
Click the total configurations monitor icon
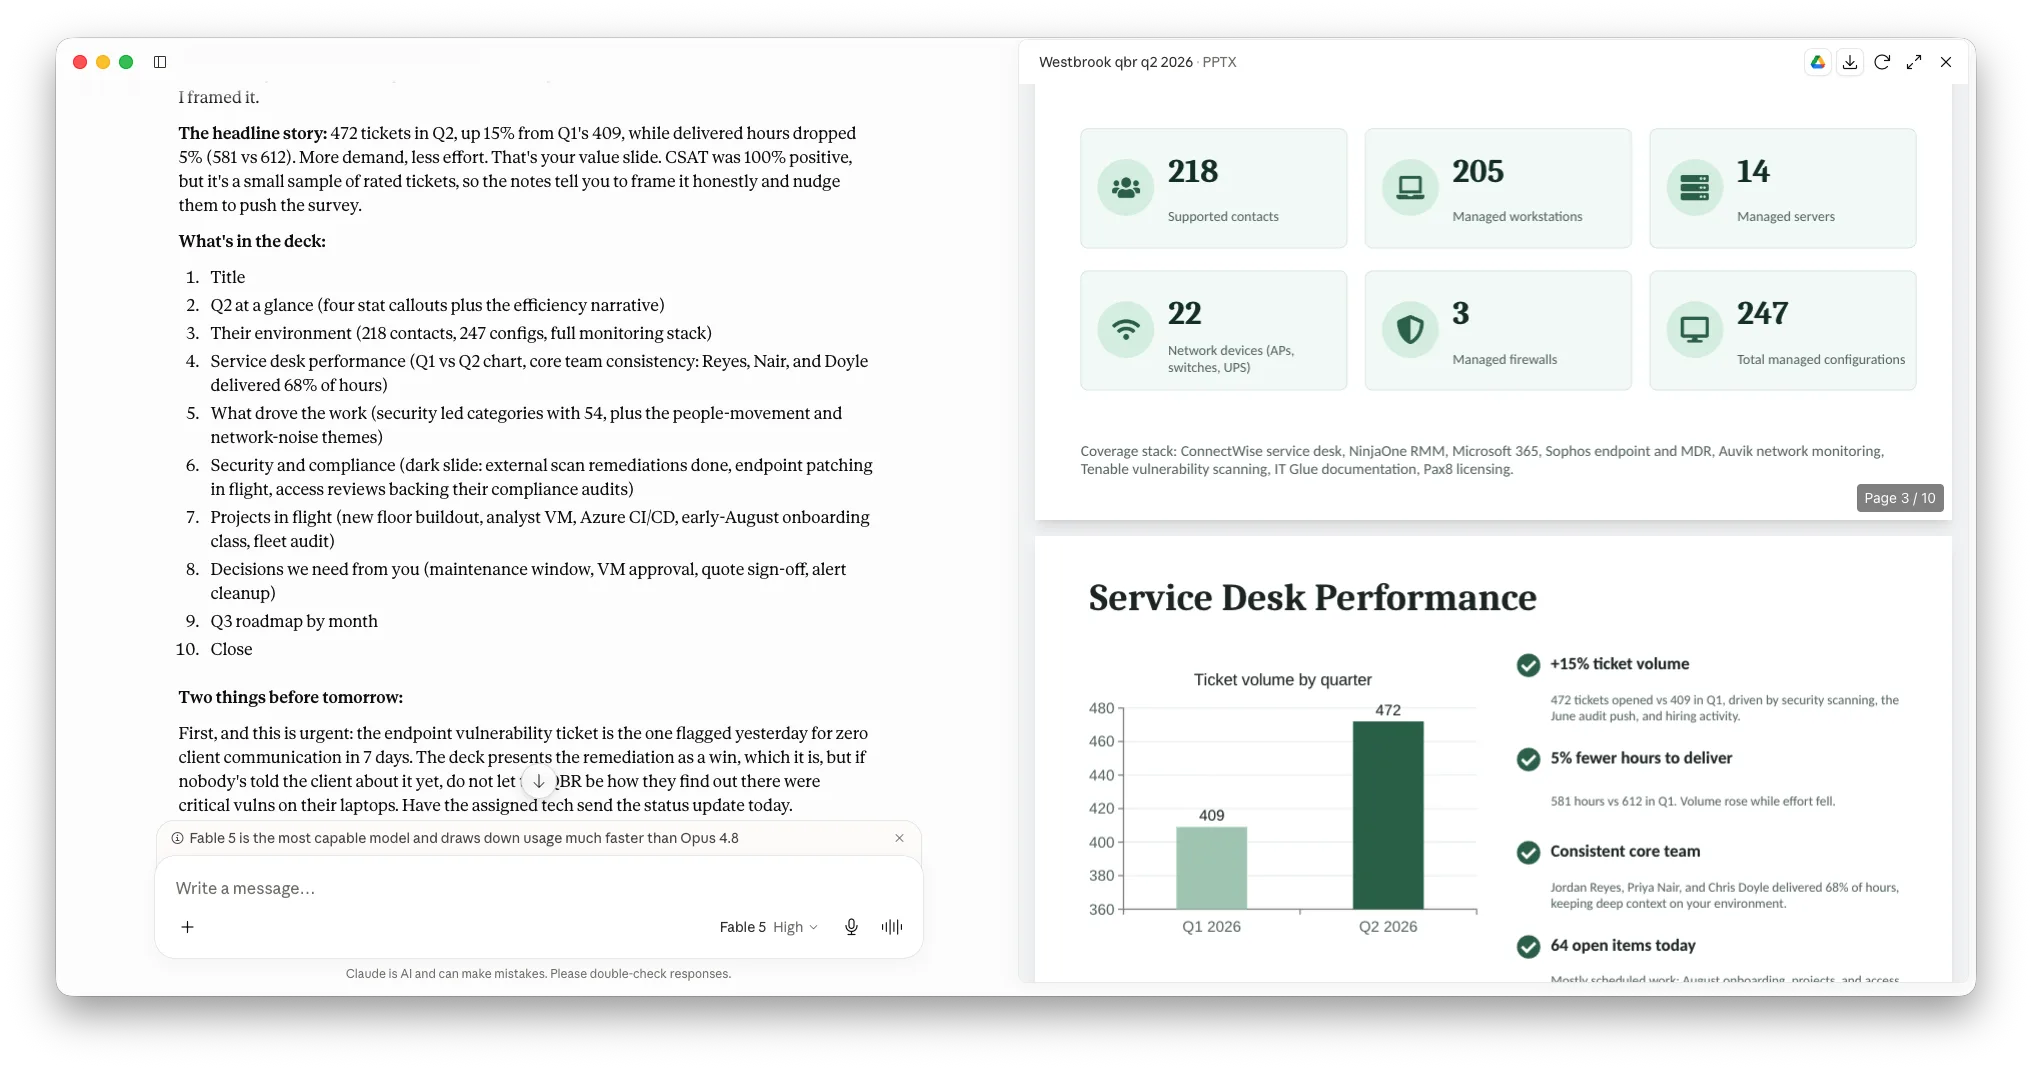(1695, 330)
